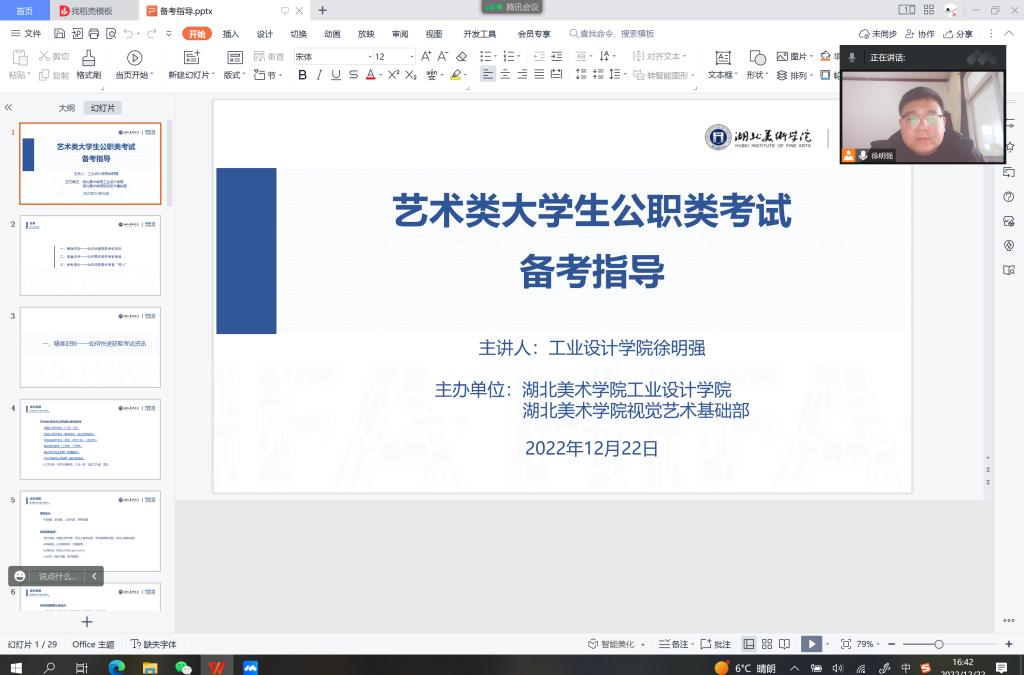Toggle underline text formatting
The image size is (1024, 675).
pyautogui.click(x=336, y=75)
